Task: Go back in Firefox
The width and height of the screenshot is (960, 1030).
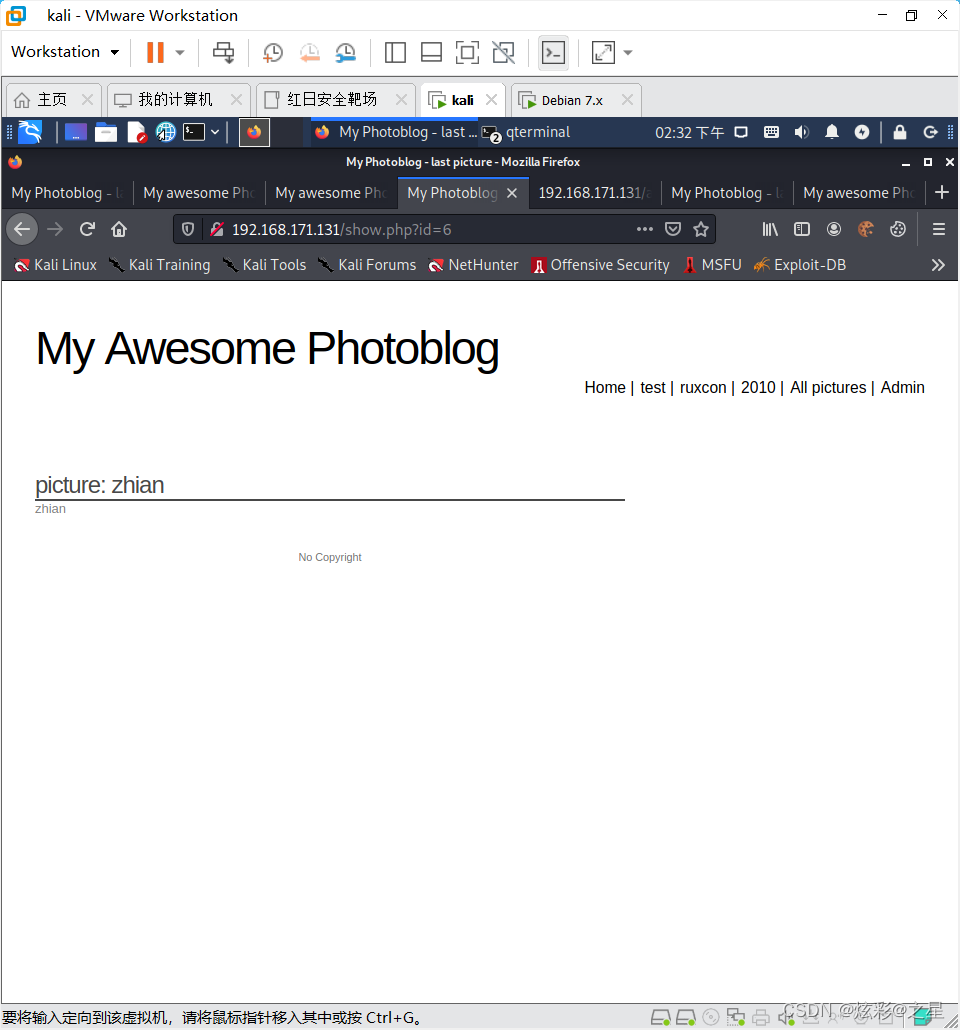Action: click(22, 229)
